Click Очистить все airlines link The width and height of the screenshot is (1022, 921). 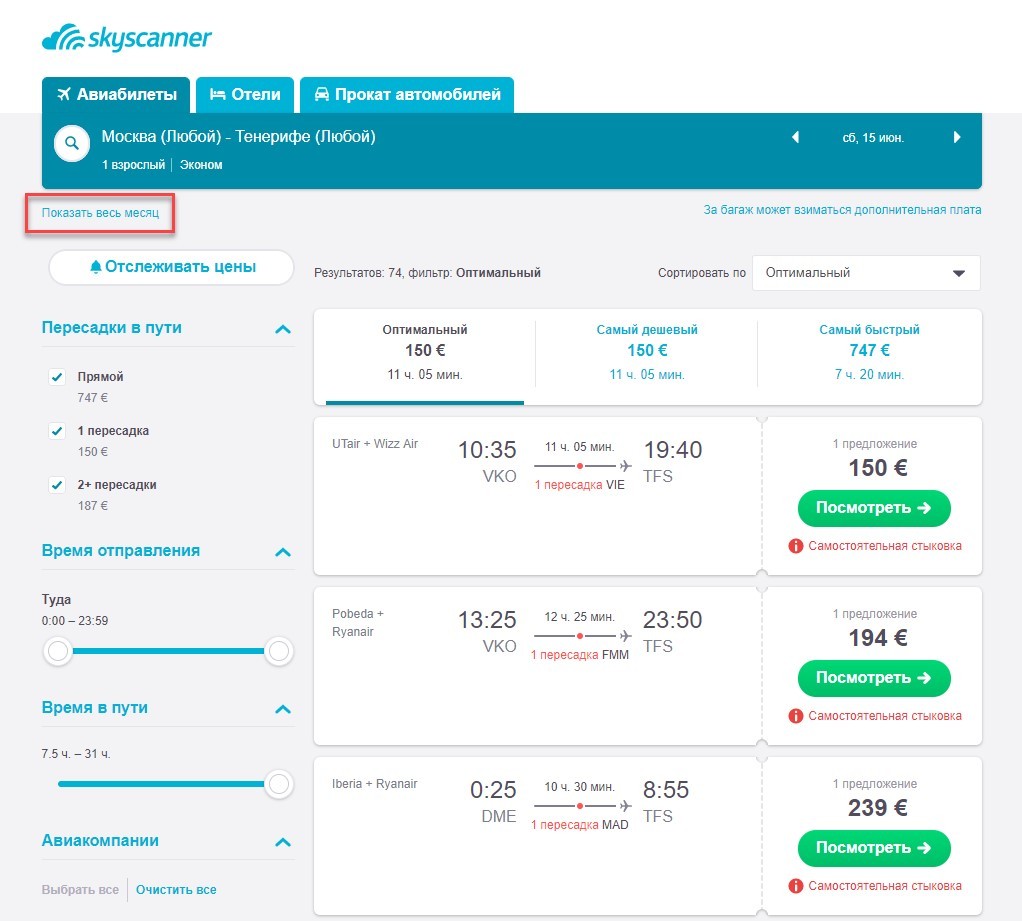point(176,890)
